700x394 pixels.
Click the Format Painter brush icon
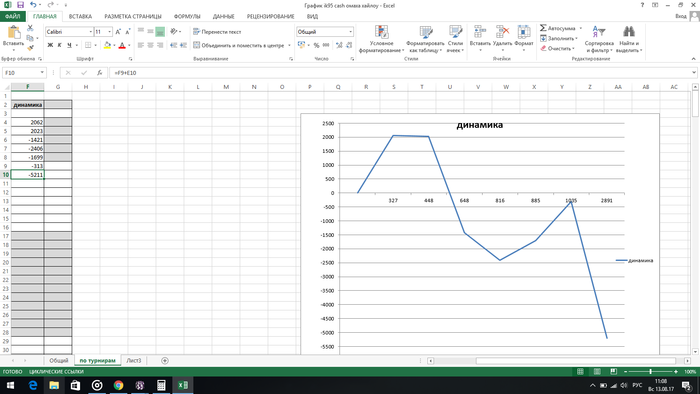[x=30, y=48]
